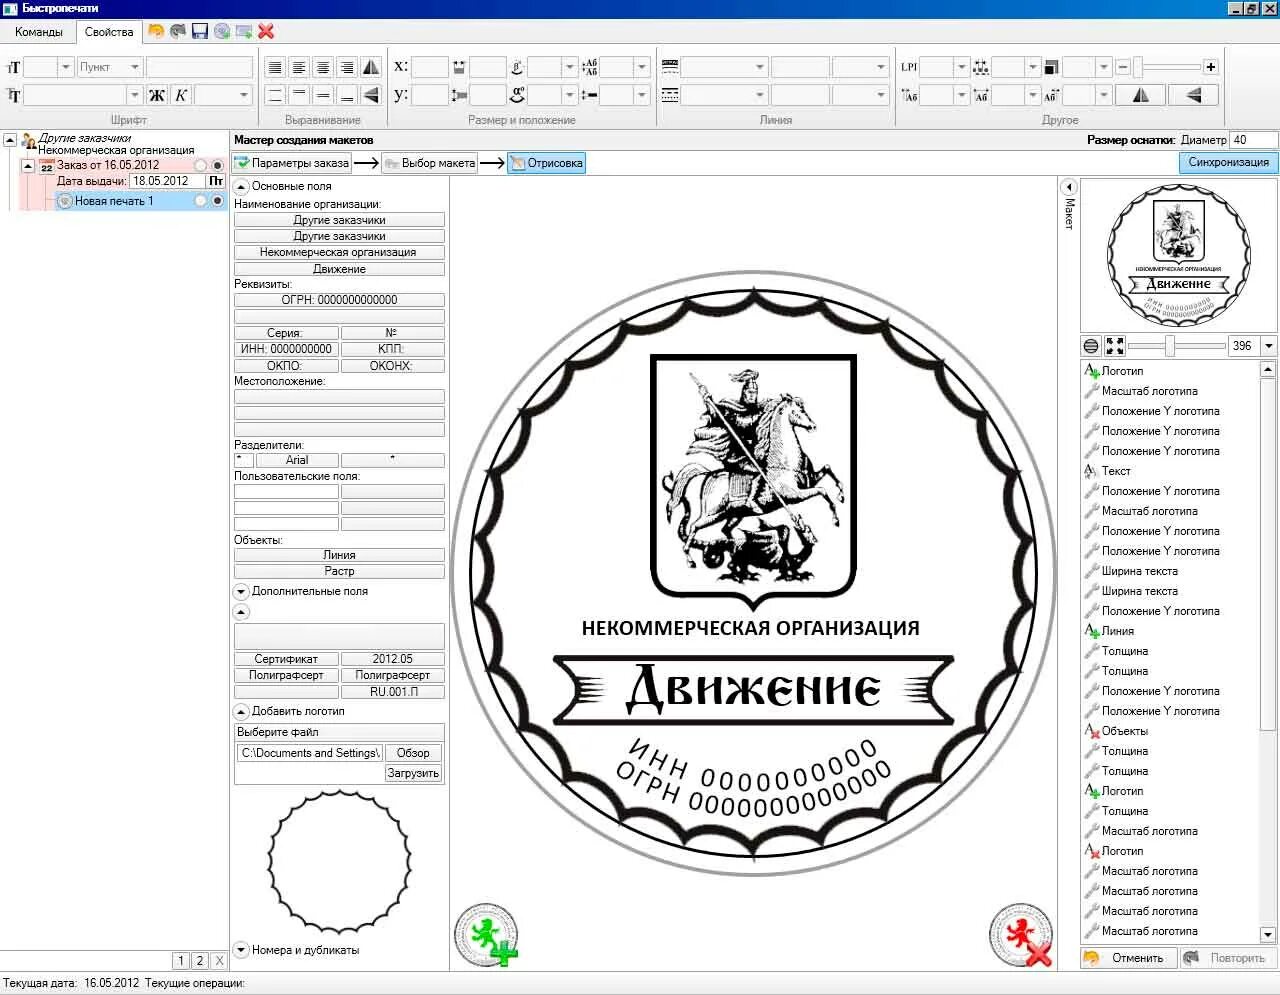This screenshot has height=995, width=1280.
Task: Click the large horizontal mirror button in Другое
Action: point(1140,95)
